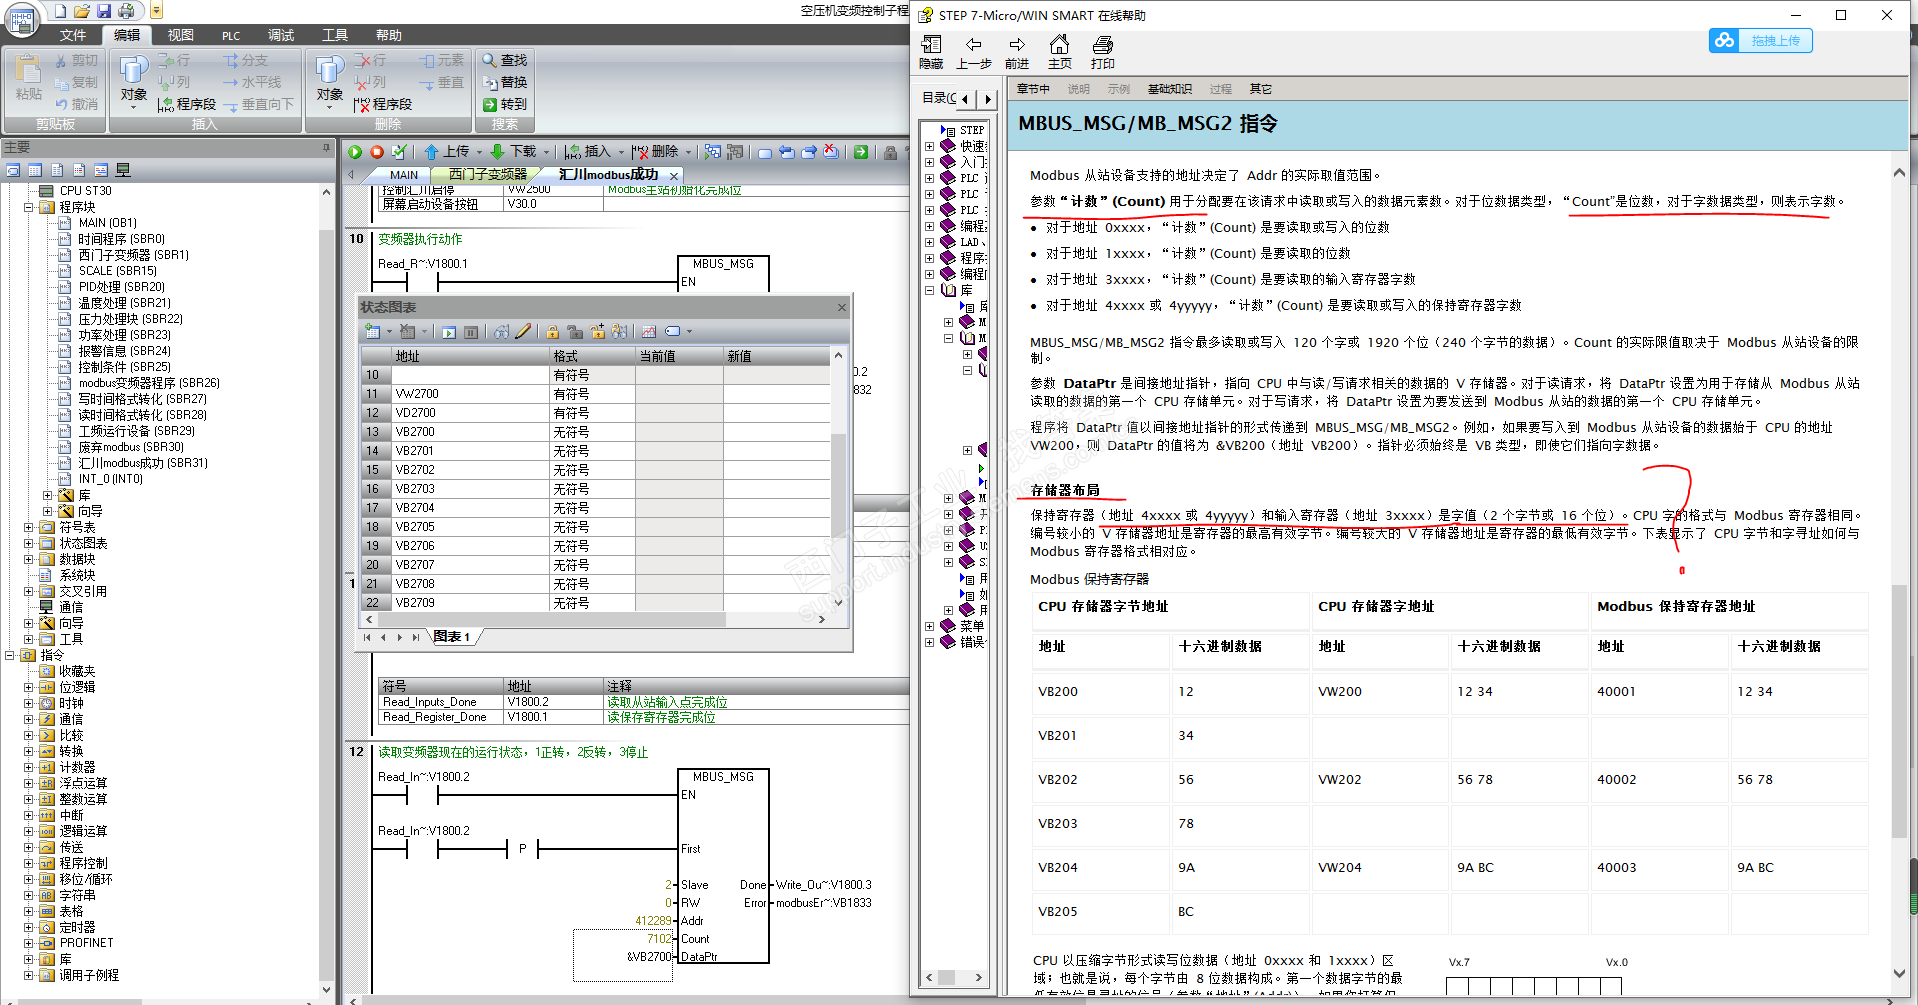Click the 上传 upload arrow button
Image resolution: width=1918 pixels, height=1005 pixels.
tap(446, 152)
